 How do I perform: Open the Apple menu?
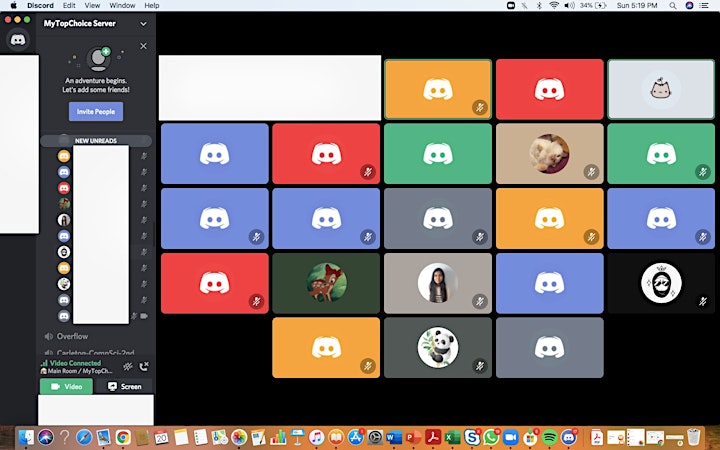pos(13,6)
